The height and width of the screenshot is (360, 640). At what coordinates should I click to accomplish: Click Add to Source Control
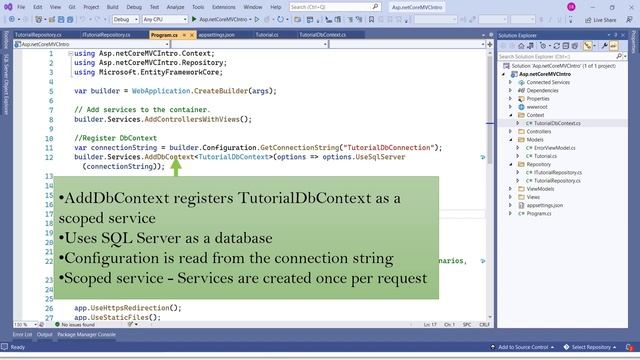(522, 347)
